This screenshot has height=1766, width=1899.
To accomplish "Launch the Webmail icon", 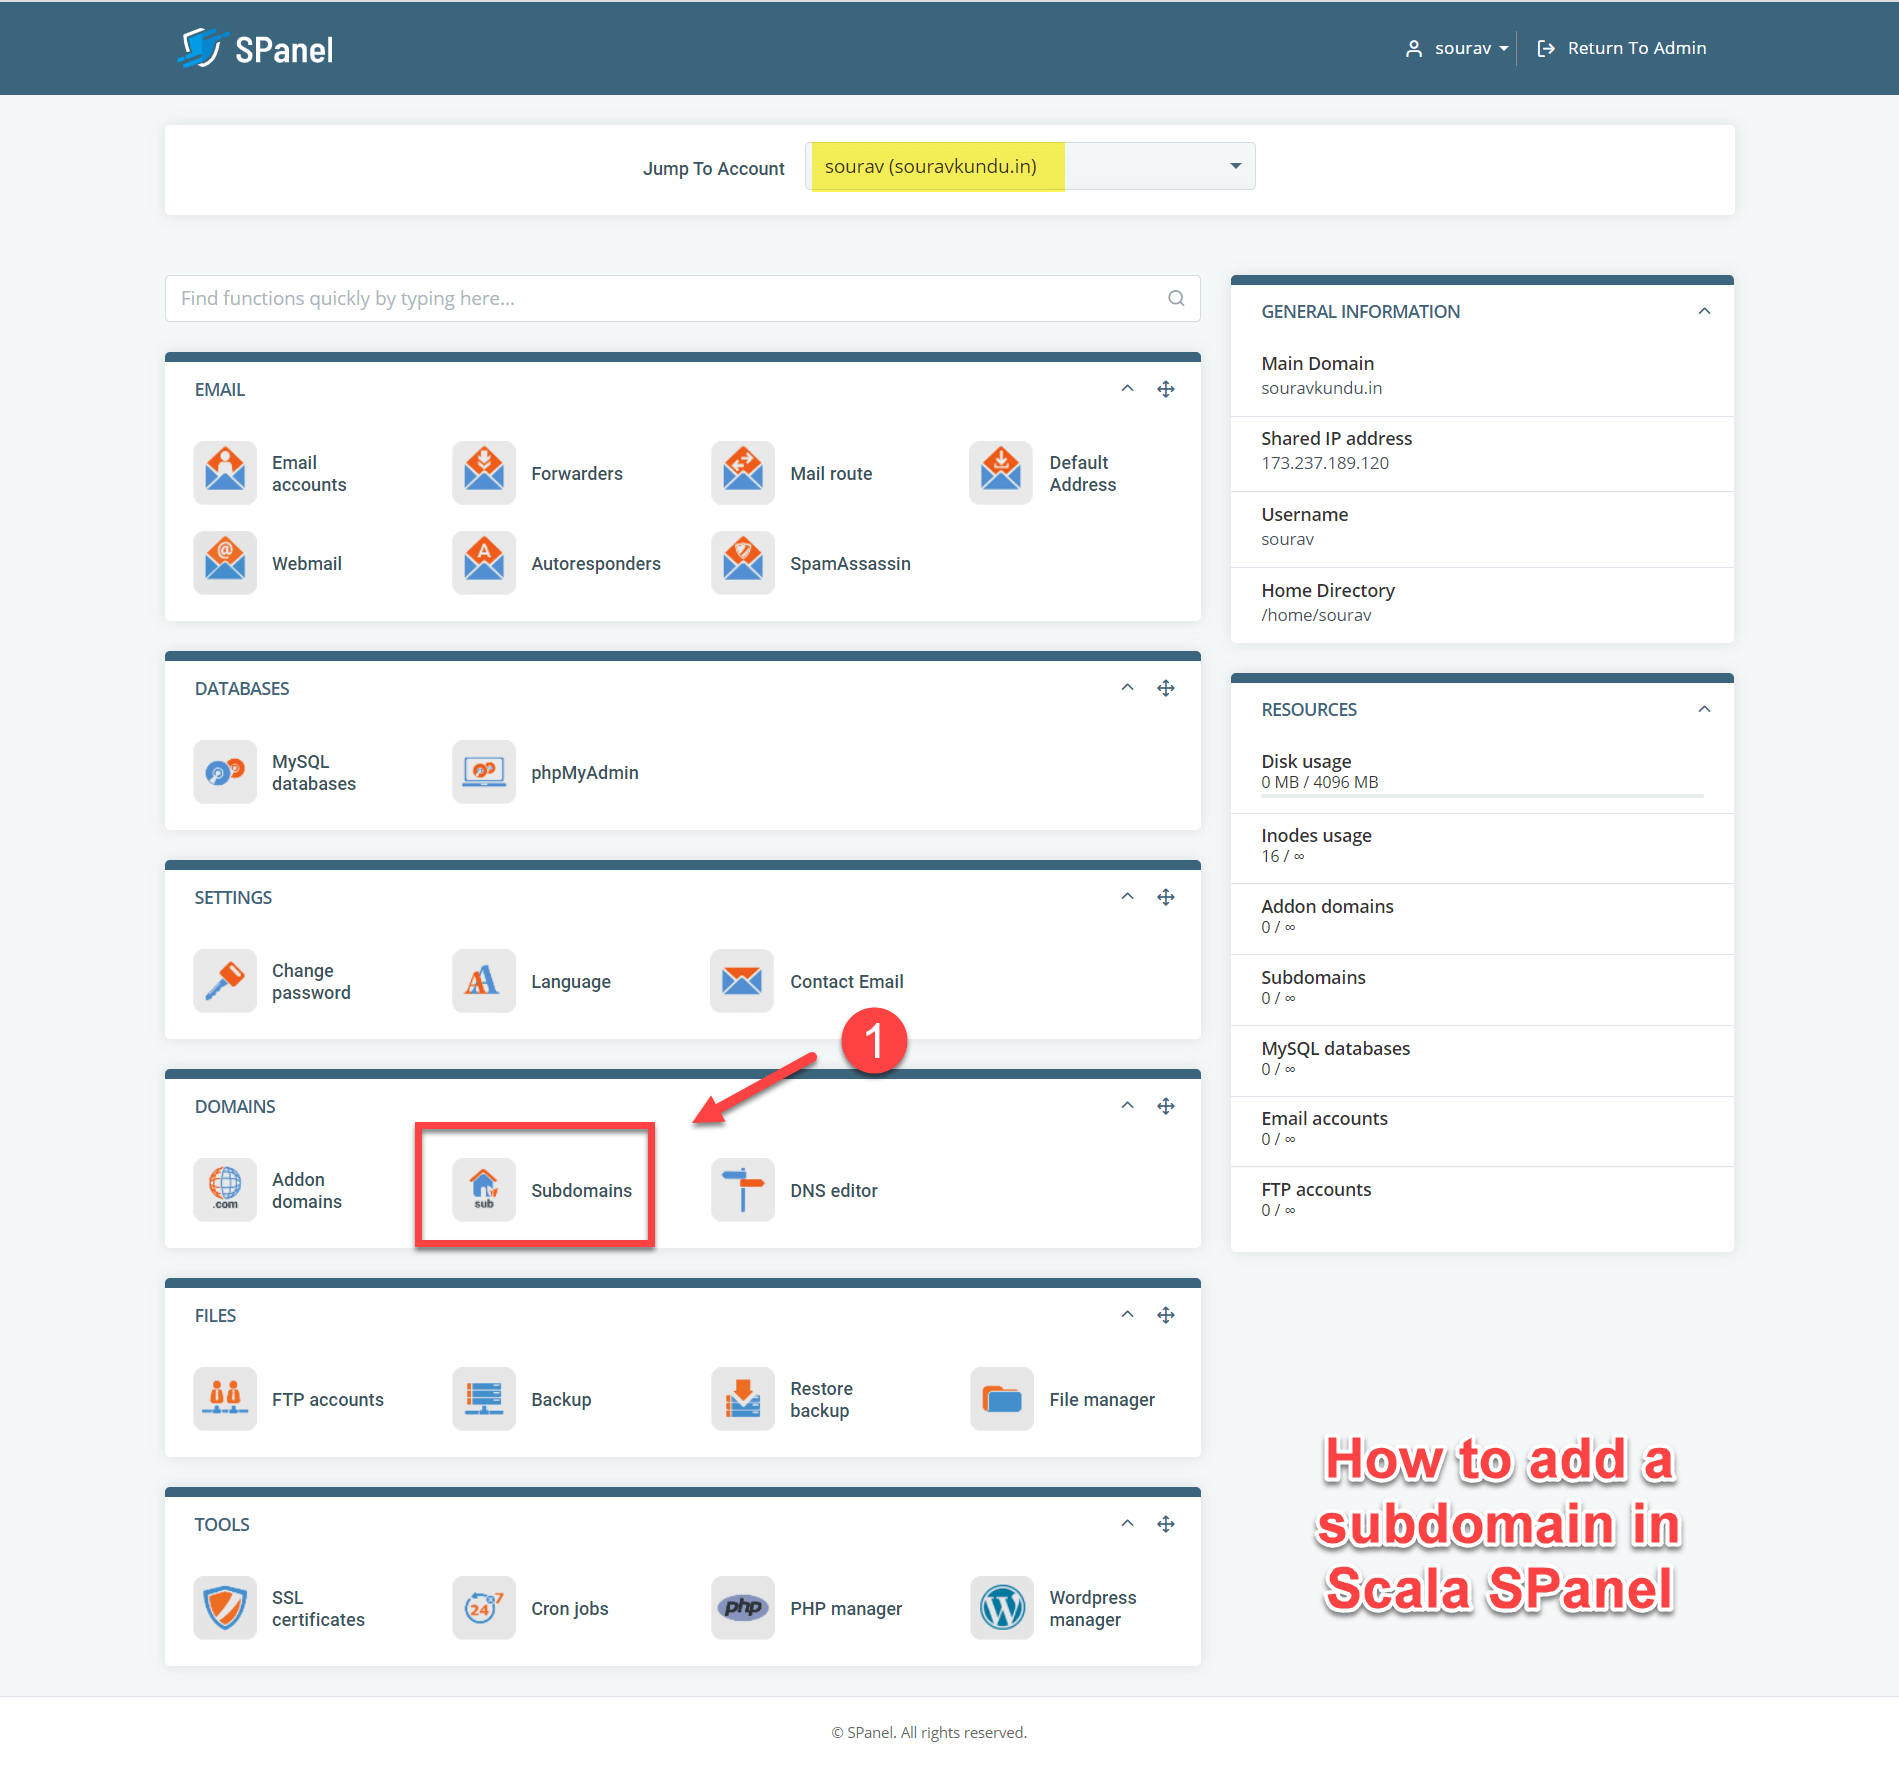I will [225, 563].
